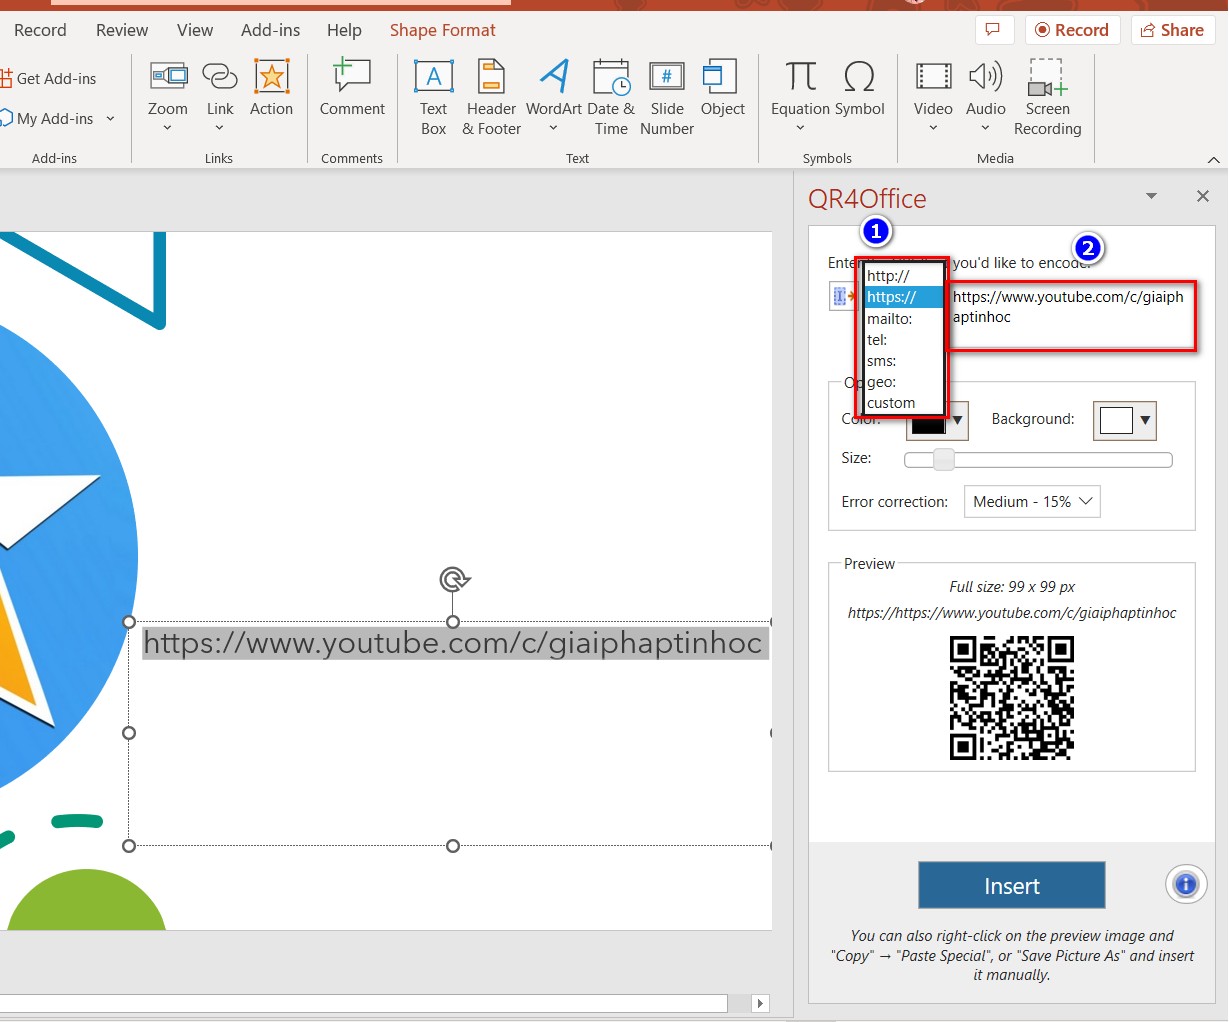The width and height of the screenshot is (1229, 1022).
Task: Choose the custom protocol option
Action: coord(904,403)
